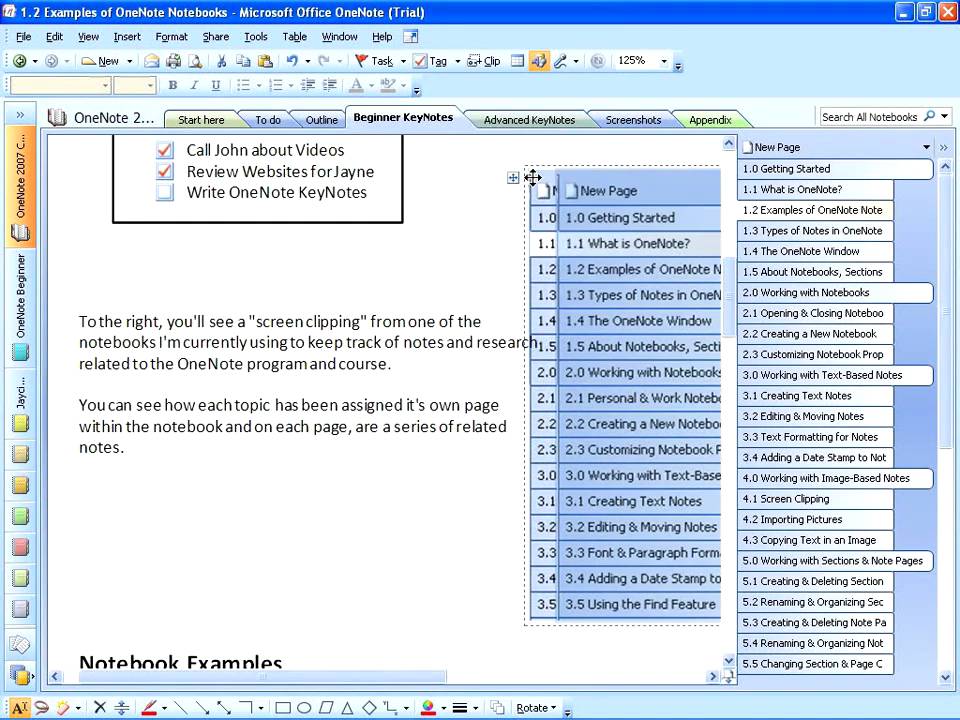This screenshot has height=720, width=960.
Task: Open Print Preview magnifier icon
Action: pyautogui.click(x=195, y=61)
